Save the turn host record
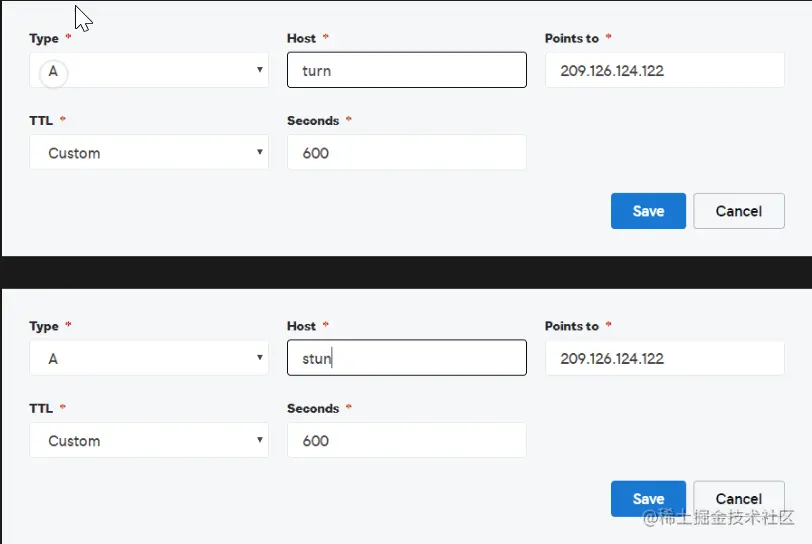This screenshot has width=812, height=544. click(648, 211)
